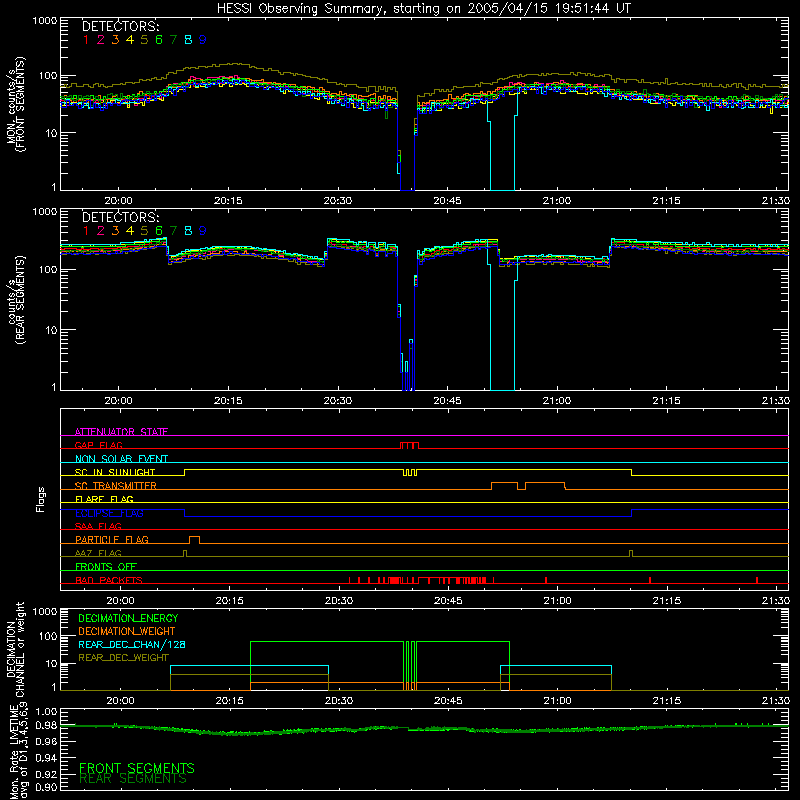Click the PARTICLE FLAG label
Screen dimensions: 800x800
[x=112, y=539]
